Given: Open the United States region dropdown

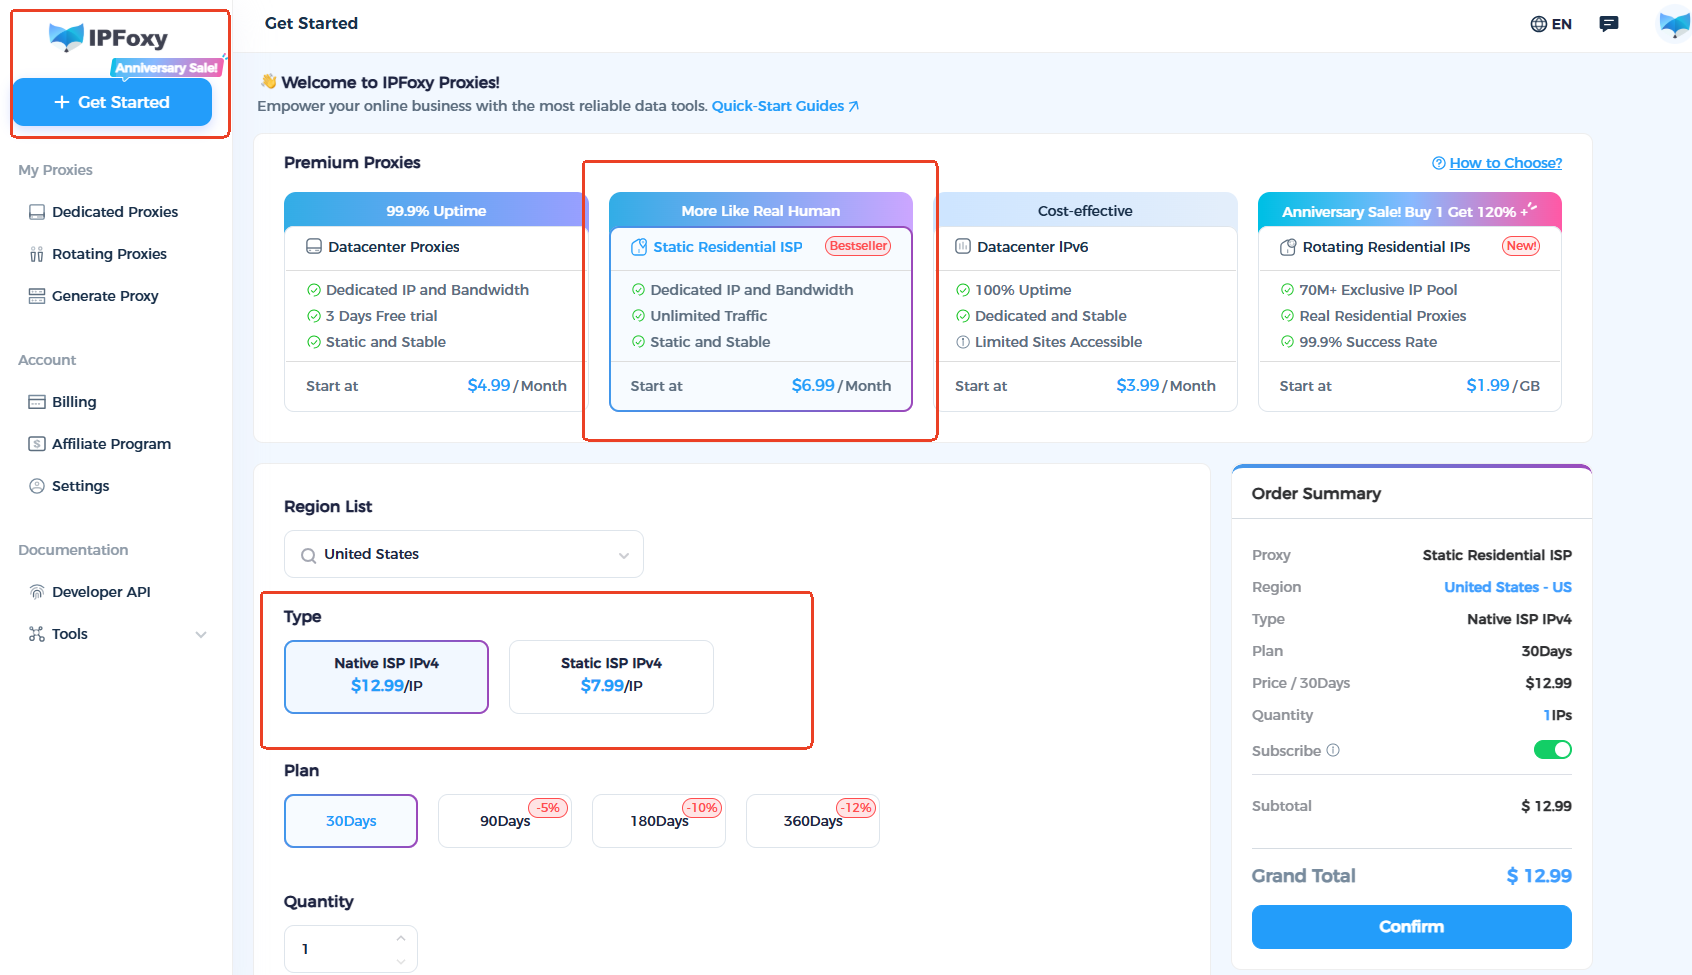Looking at the screenshot, I should pyautogui.click(x=464, y=554).
